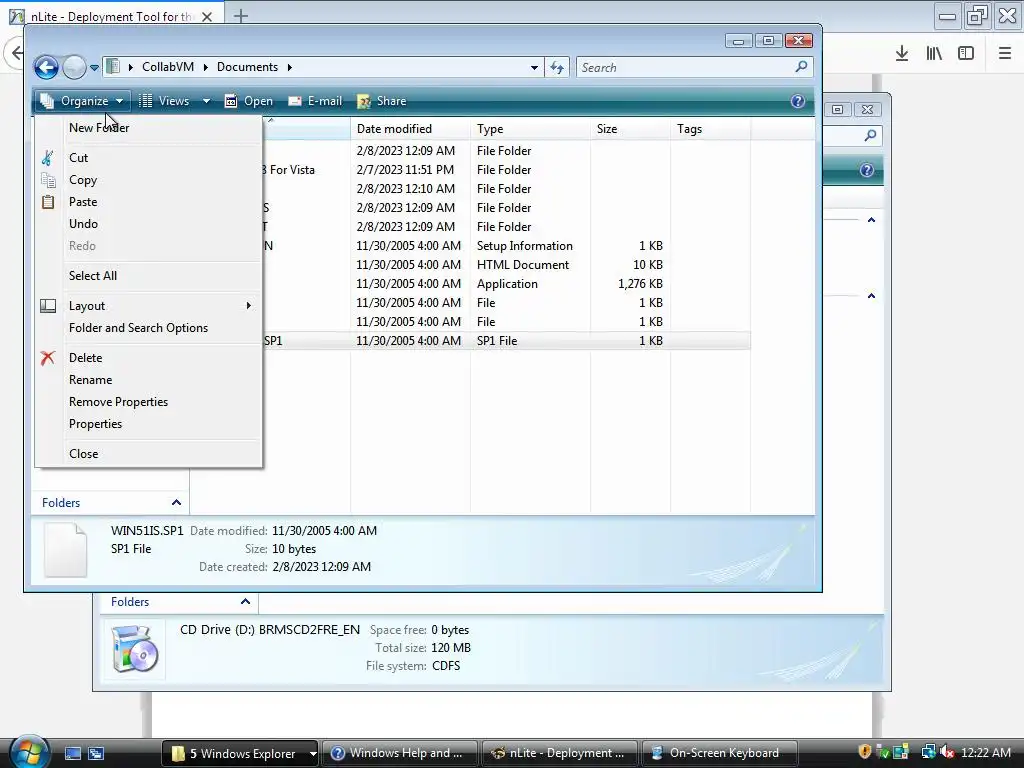Open the dropdown arrow after Documents breadcrumb
Viewport: 1024px width, 768px height.
[289, 67]
